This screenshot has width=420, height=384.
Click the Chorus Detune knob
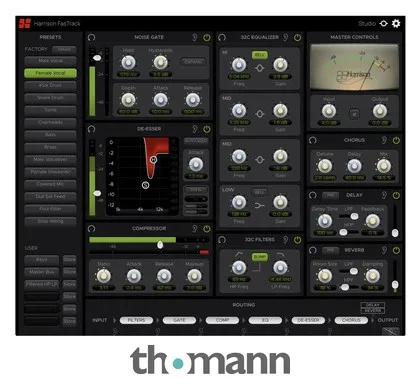[325, 166]
